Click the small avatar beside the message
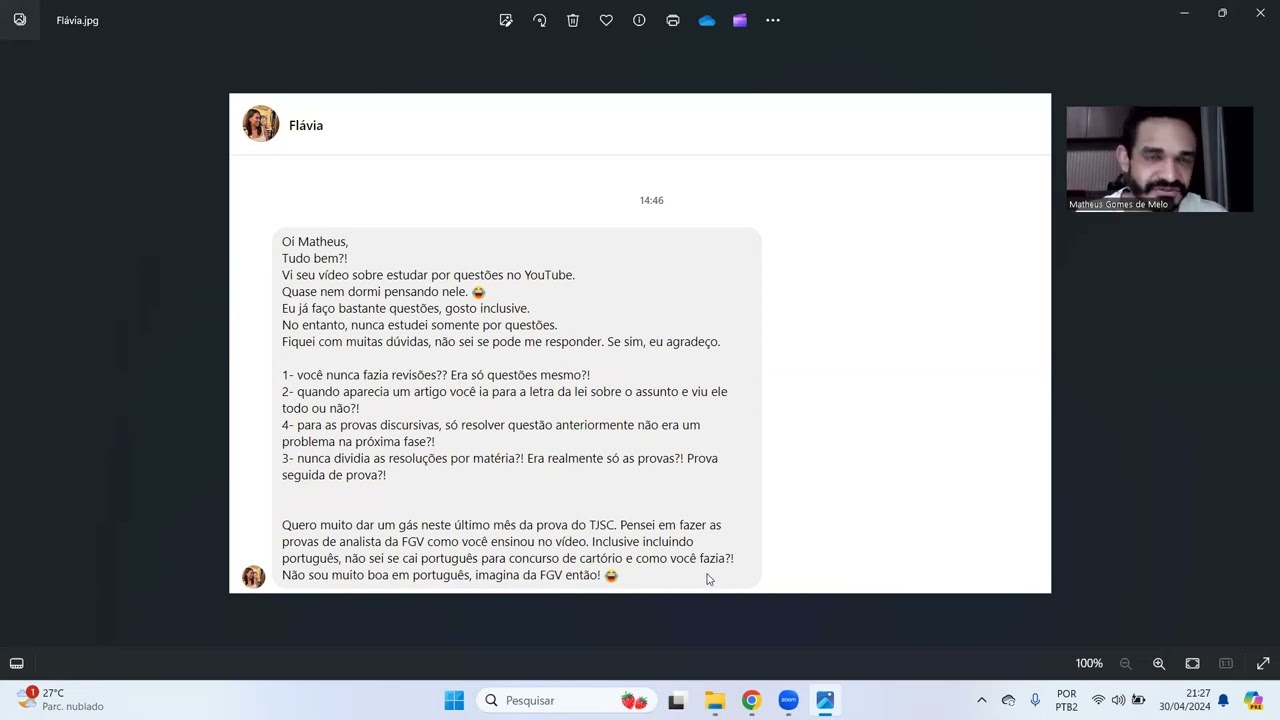Screen dimensions: 1280x720 [254, 576]
